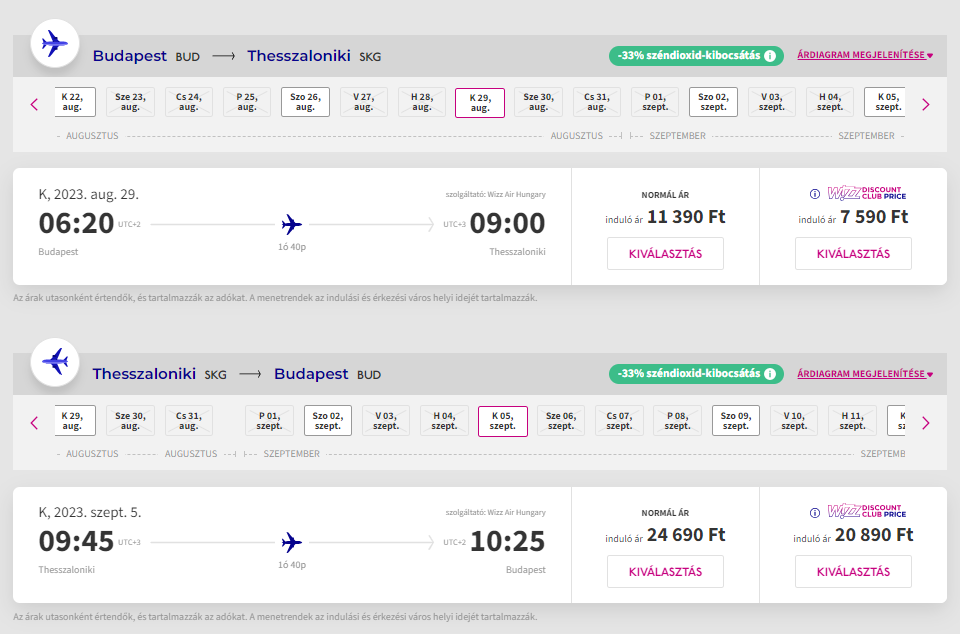
Task: Expand outbound price chart (Árdiagram megjelenítése)
Action: coord(864,56)
